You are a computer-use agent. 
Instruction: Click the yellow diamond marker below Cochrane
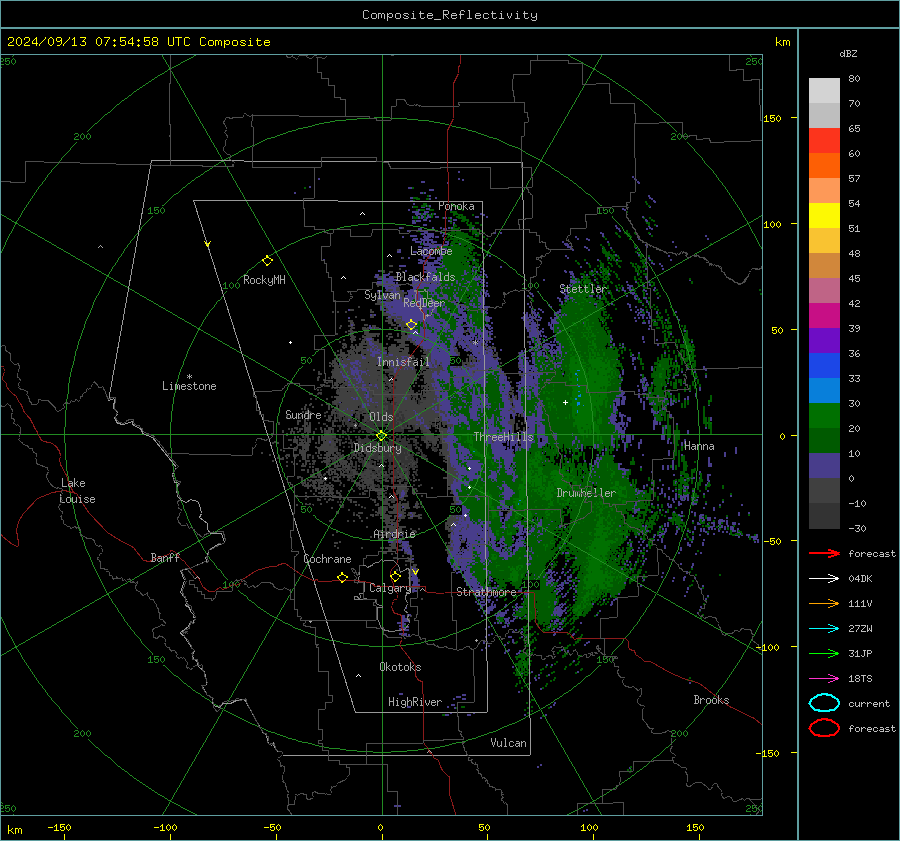[x=342, y=577]
